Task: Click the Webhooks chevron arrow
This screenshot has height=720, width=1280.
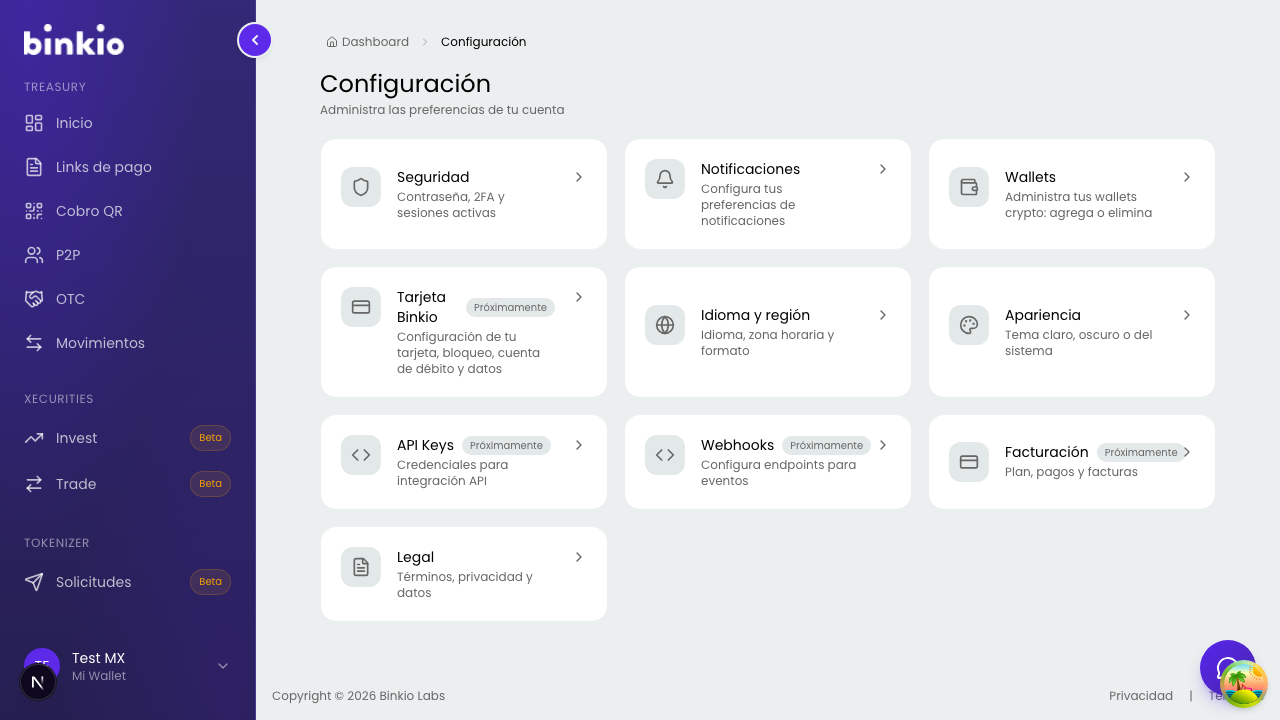Action: (x=883, y=445)
